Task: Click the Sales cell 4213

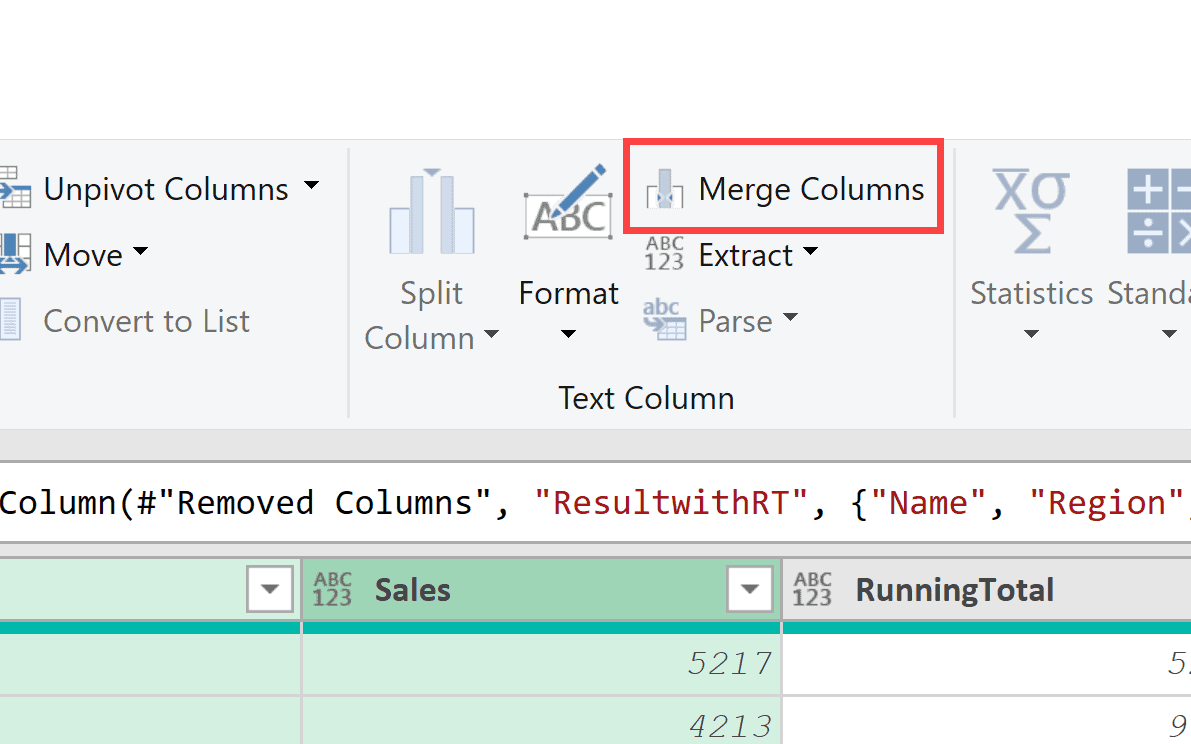Action: click(542, 721)
